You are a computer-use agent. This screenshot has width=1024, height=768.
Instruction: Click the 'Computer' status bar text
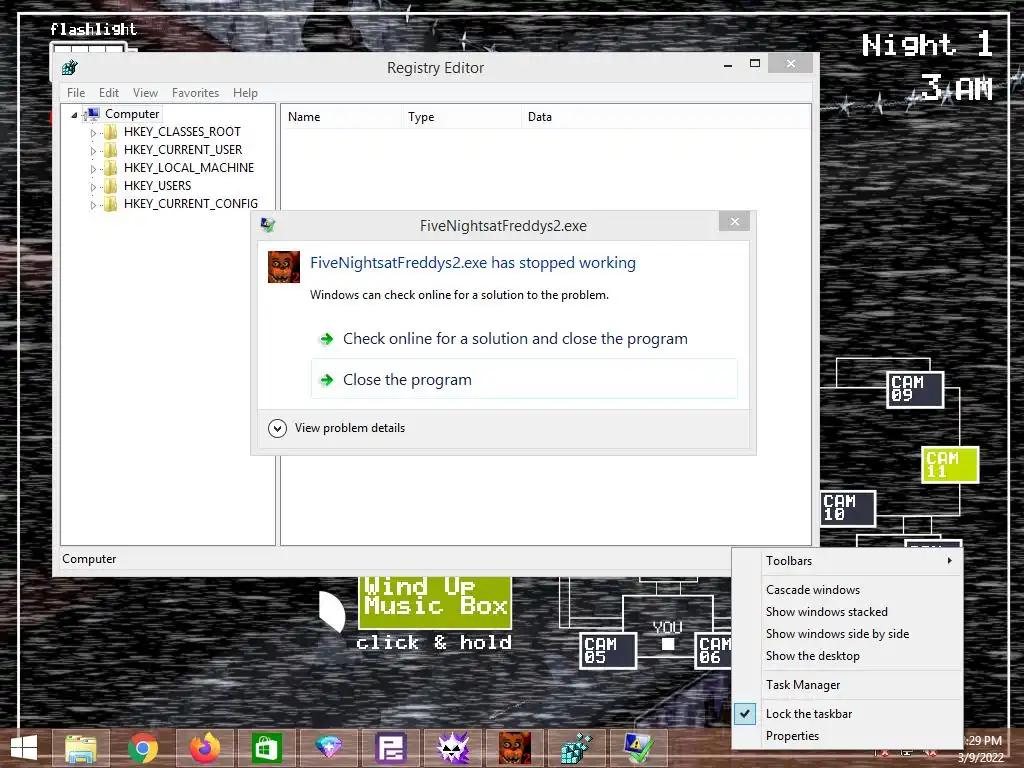[89, 559]
